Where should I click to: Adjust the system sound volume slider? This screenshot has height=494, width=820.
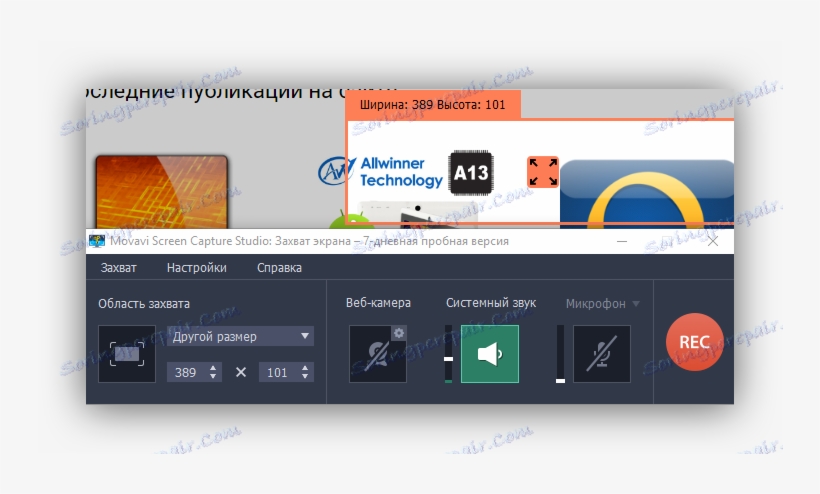click(448, 359)
